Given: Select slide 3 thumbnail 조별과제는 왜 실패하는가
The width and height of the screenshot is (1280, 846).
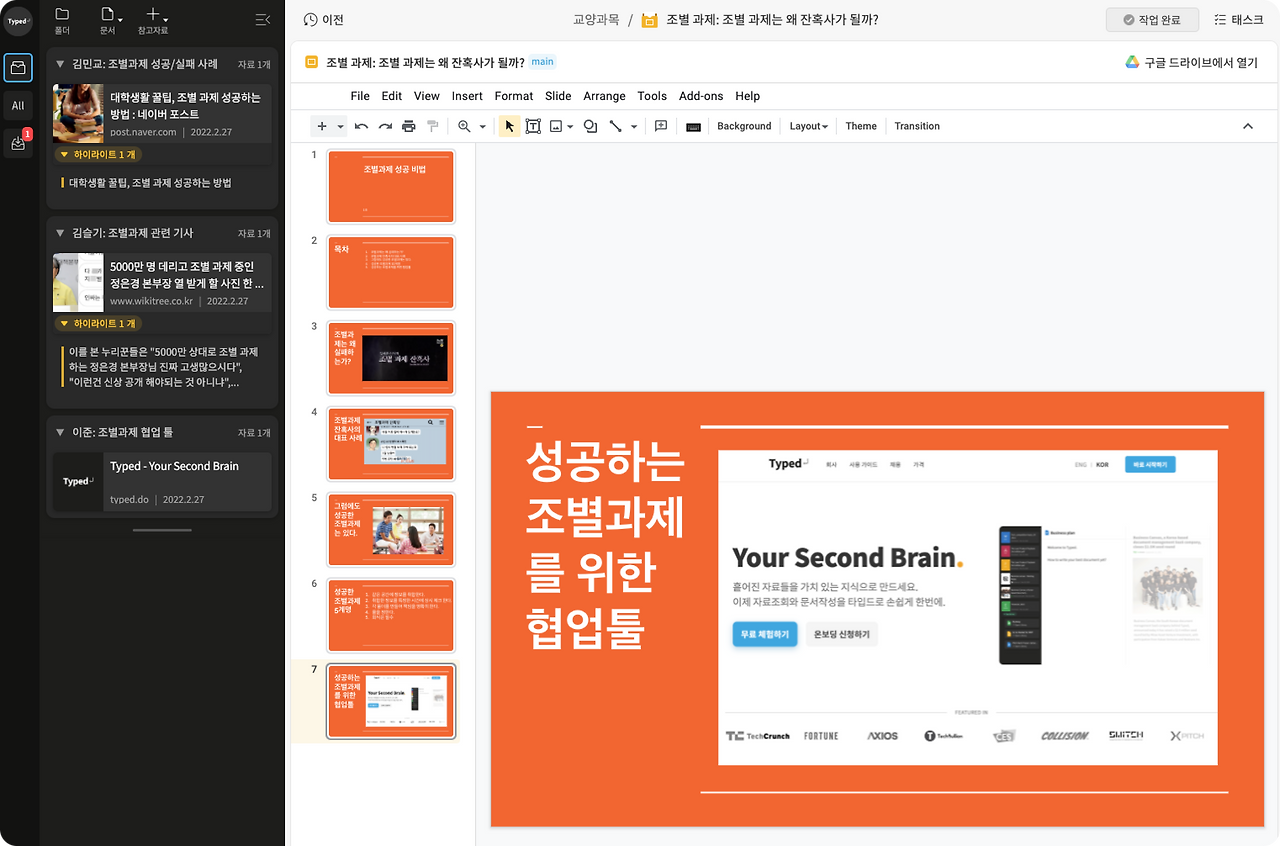Looking at the screenshot, I should [391, 358].
